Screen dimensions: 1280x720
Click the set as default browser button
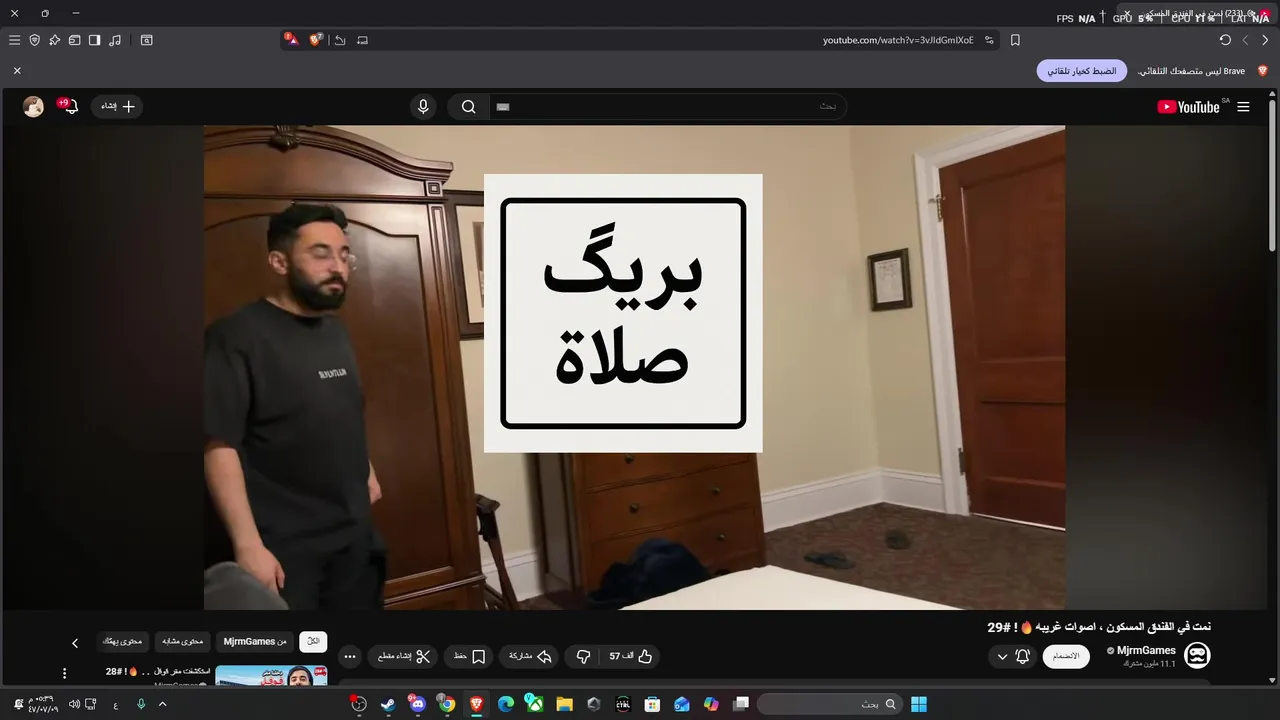click(x=1082, y=71)
